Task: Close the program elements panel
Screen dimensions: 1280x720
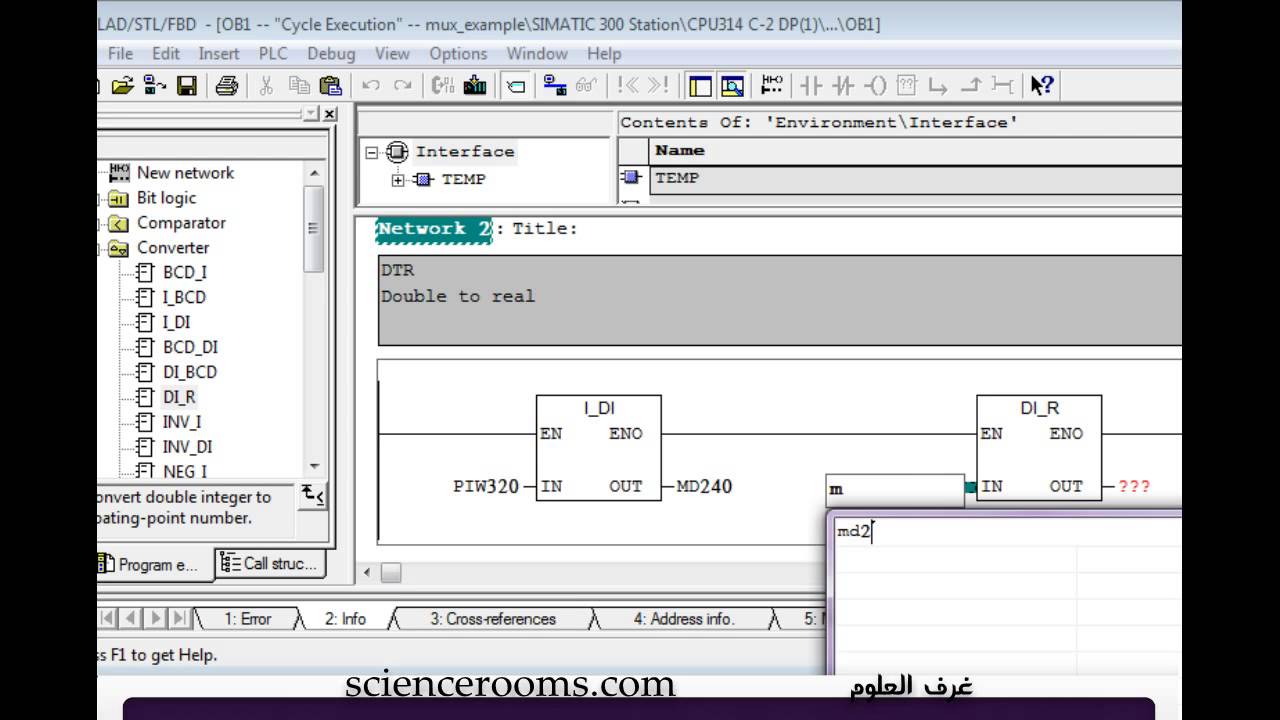Action: click(331, 114)
